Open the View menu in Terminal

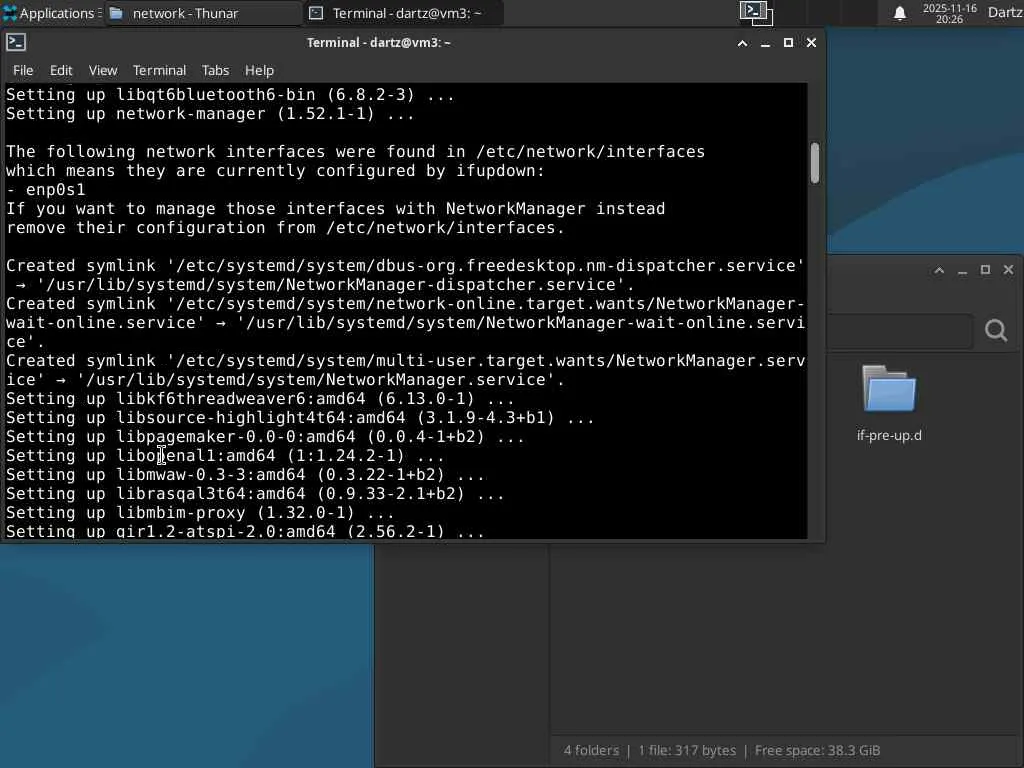(x=103, y=70)
